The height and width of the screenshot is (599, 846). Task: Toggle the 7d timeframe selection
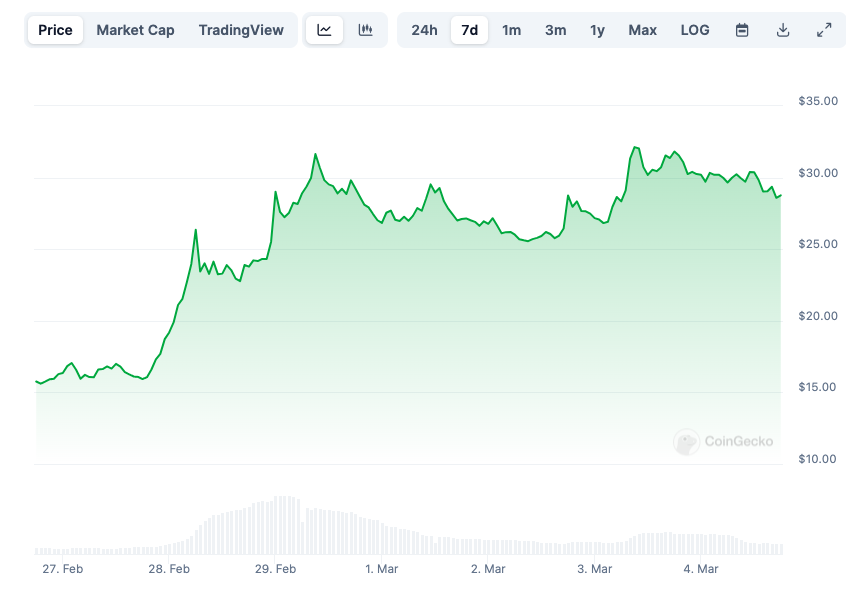[469, 30]
